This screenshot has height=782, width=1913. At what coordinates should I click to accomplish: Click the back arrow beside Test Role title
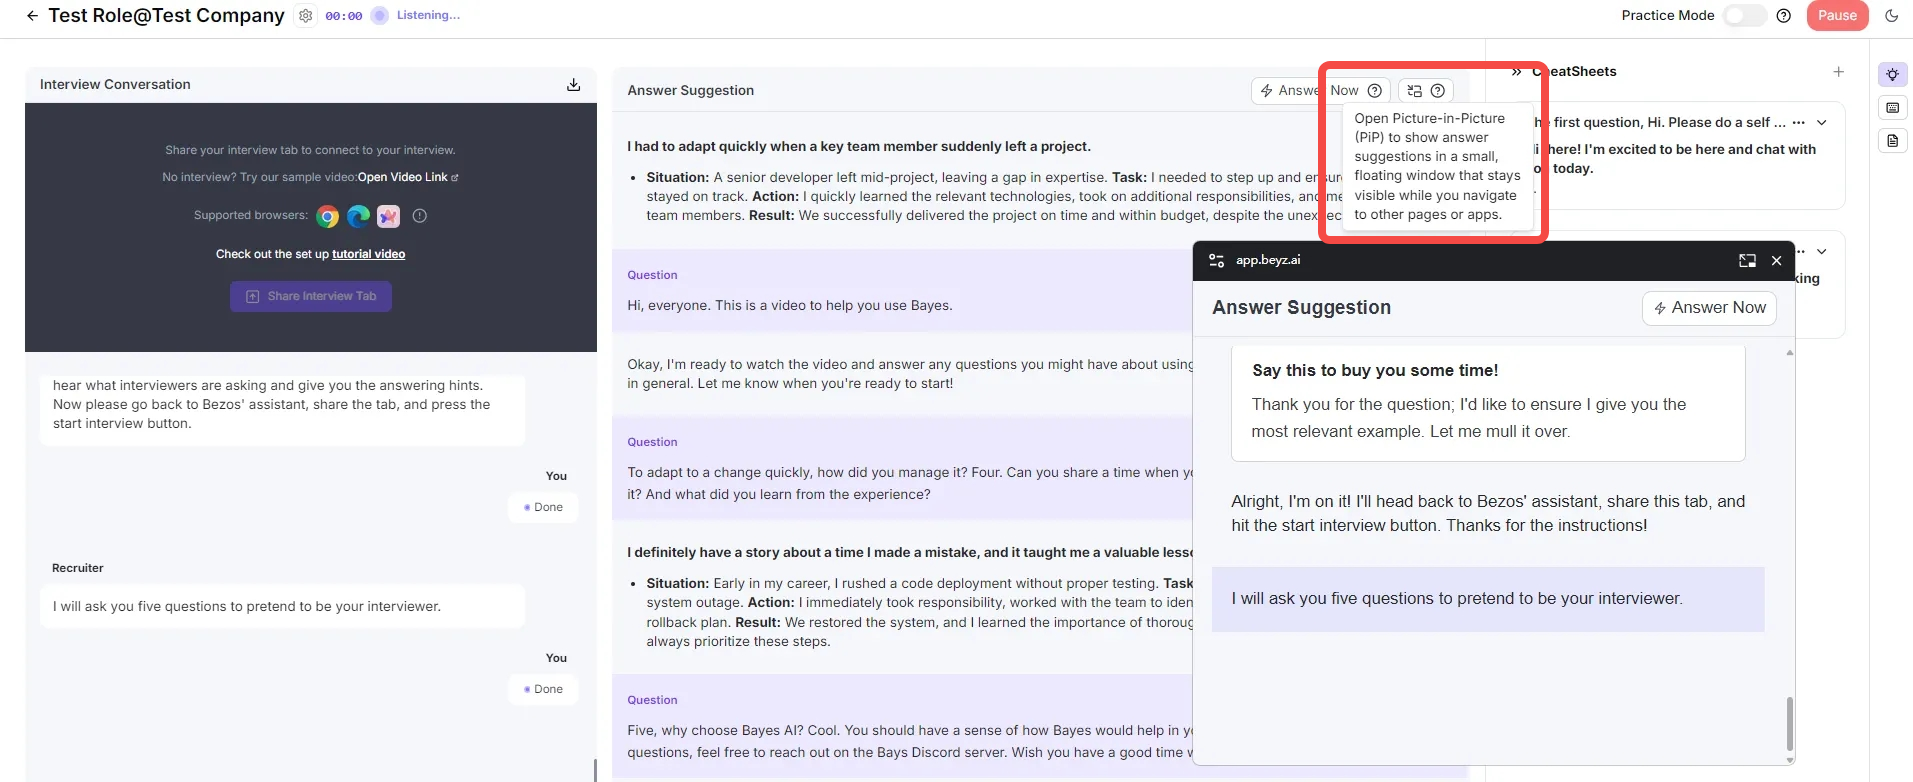click(x=32, y=16)
